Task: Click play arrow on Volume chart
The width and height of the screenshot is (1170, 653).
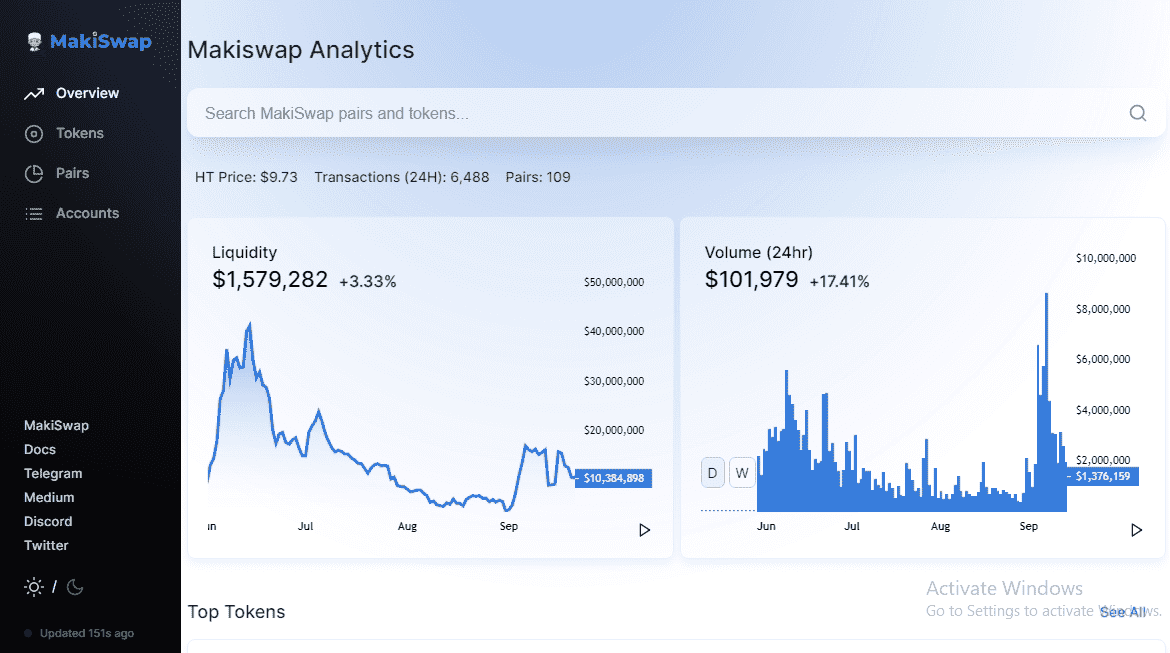Action: [1136, 530]
